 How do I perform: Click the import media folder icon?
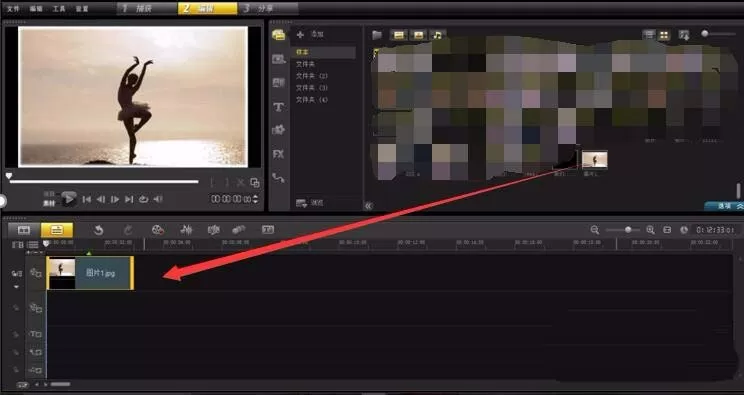pyautogui.click(x=377, y=35)
